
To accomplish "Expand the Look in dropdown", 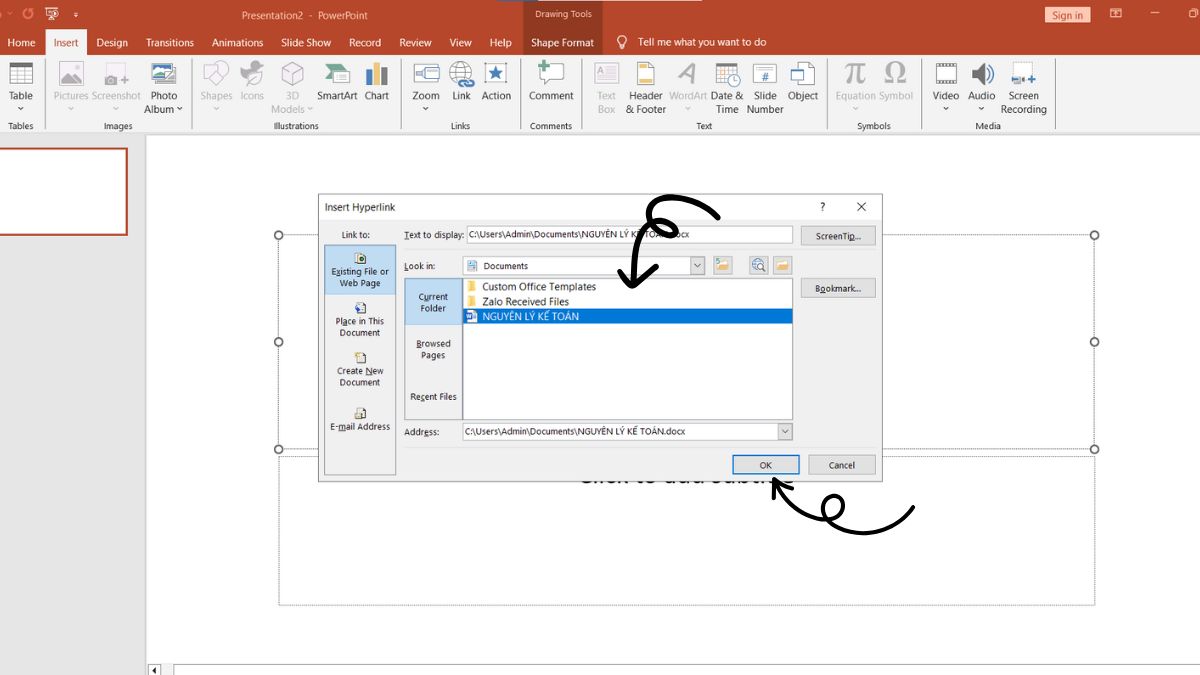I will (697, 266).
